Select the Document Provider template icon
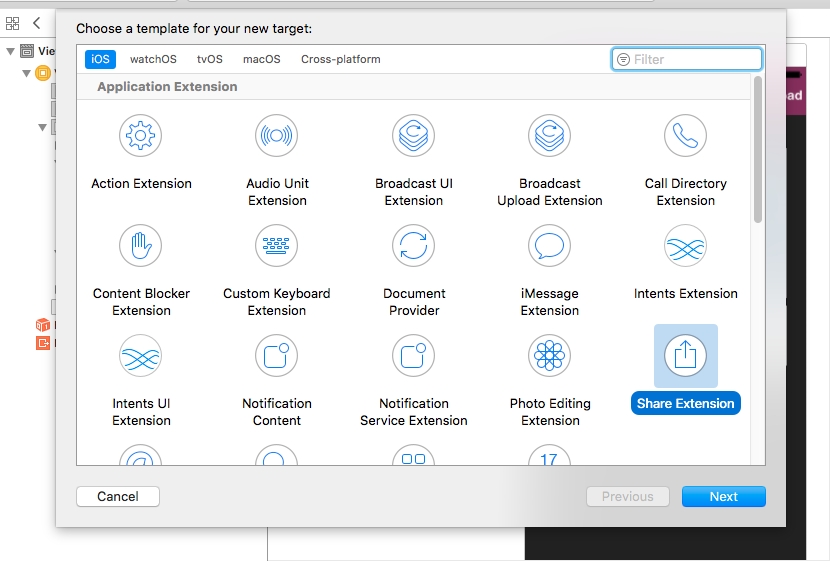This screenshot has width=830, height=561. click(x=413, y=245)
